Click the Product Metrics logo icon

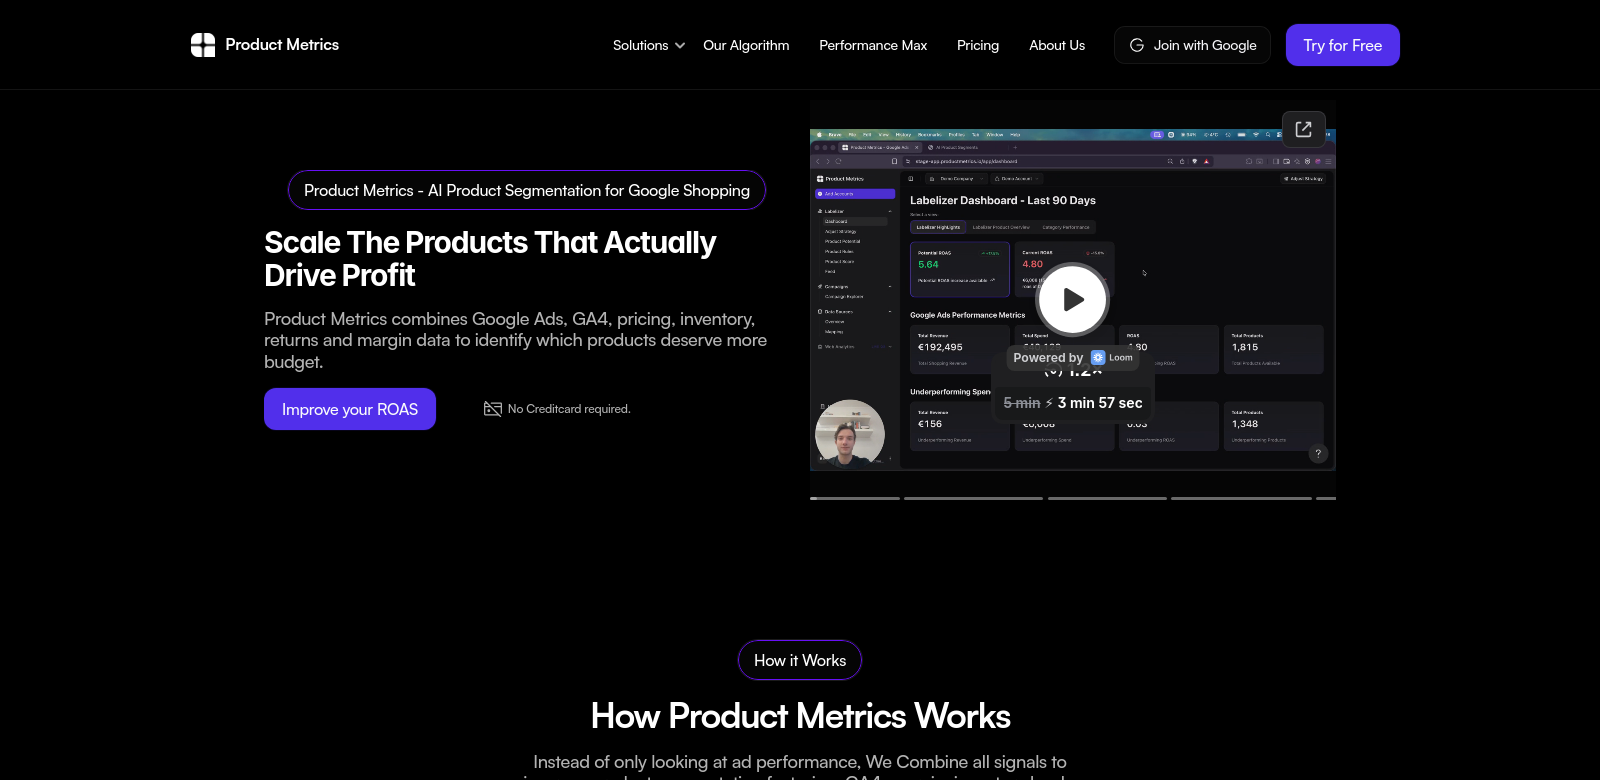click(203, 45)
